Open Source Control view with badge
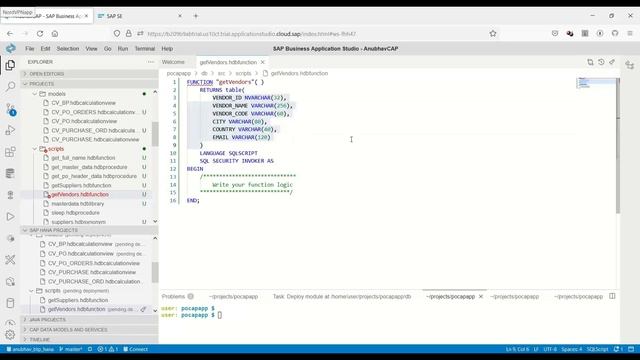 tap(10, 109)
